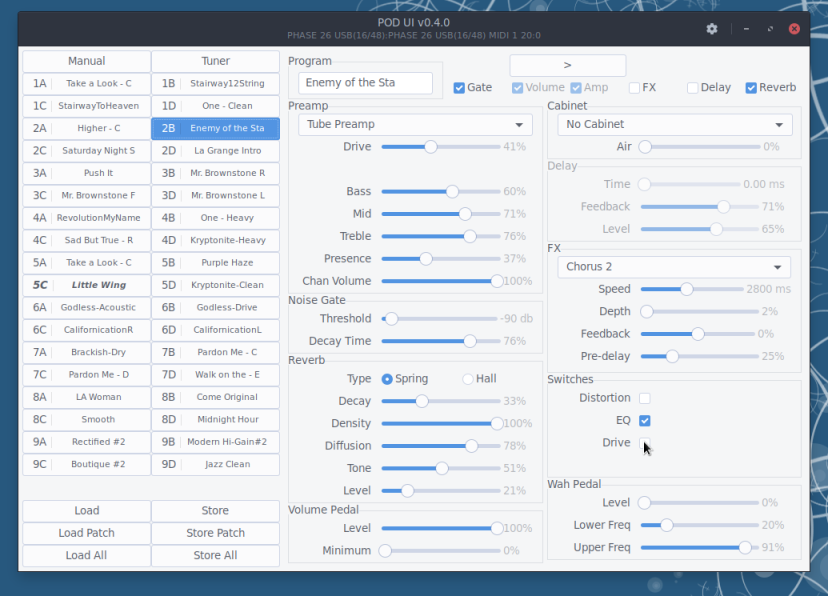828x596 pixels.
Task: Select Hall reverb type
Action: point(468,379)
